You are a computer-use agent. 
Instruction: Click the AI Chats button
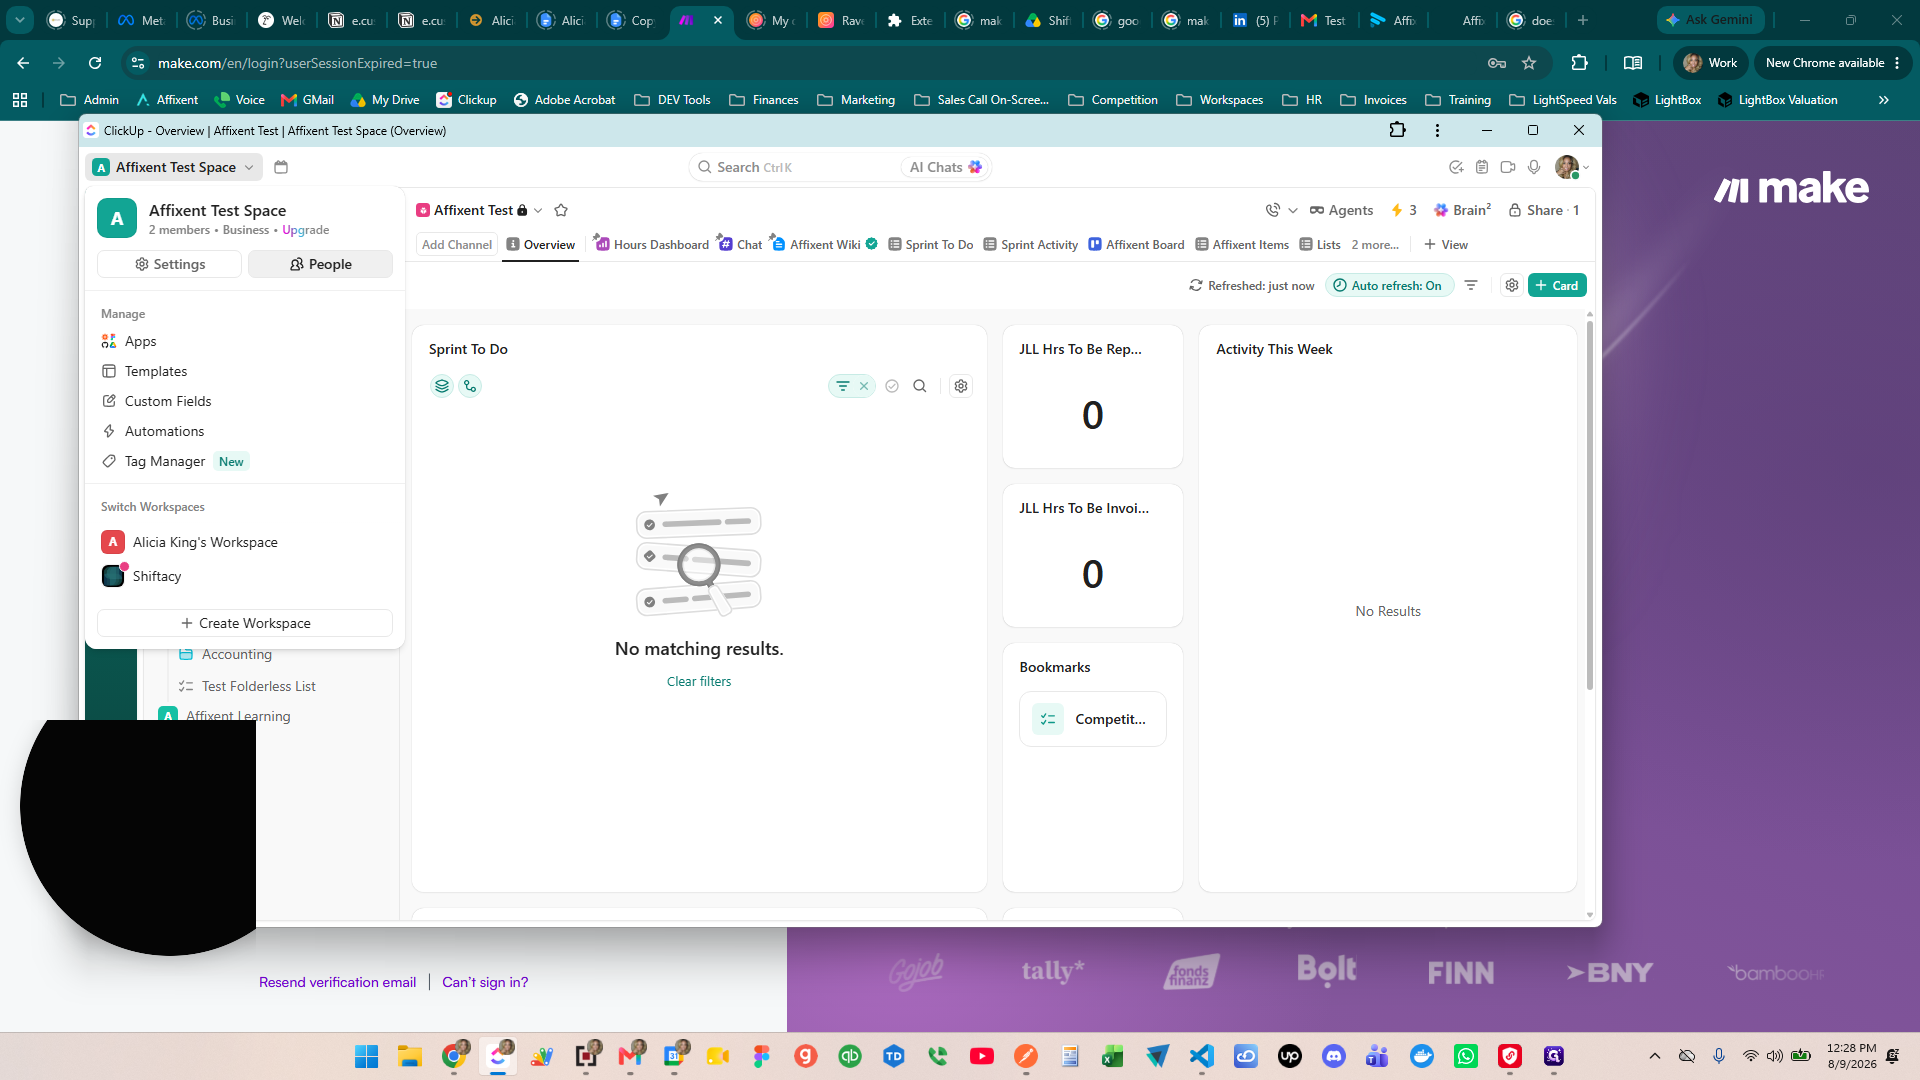(945, 167)
